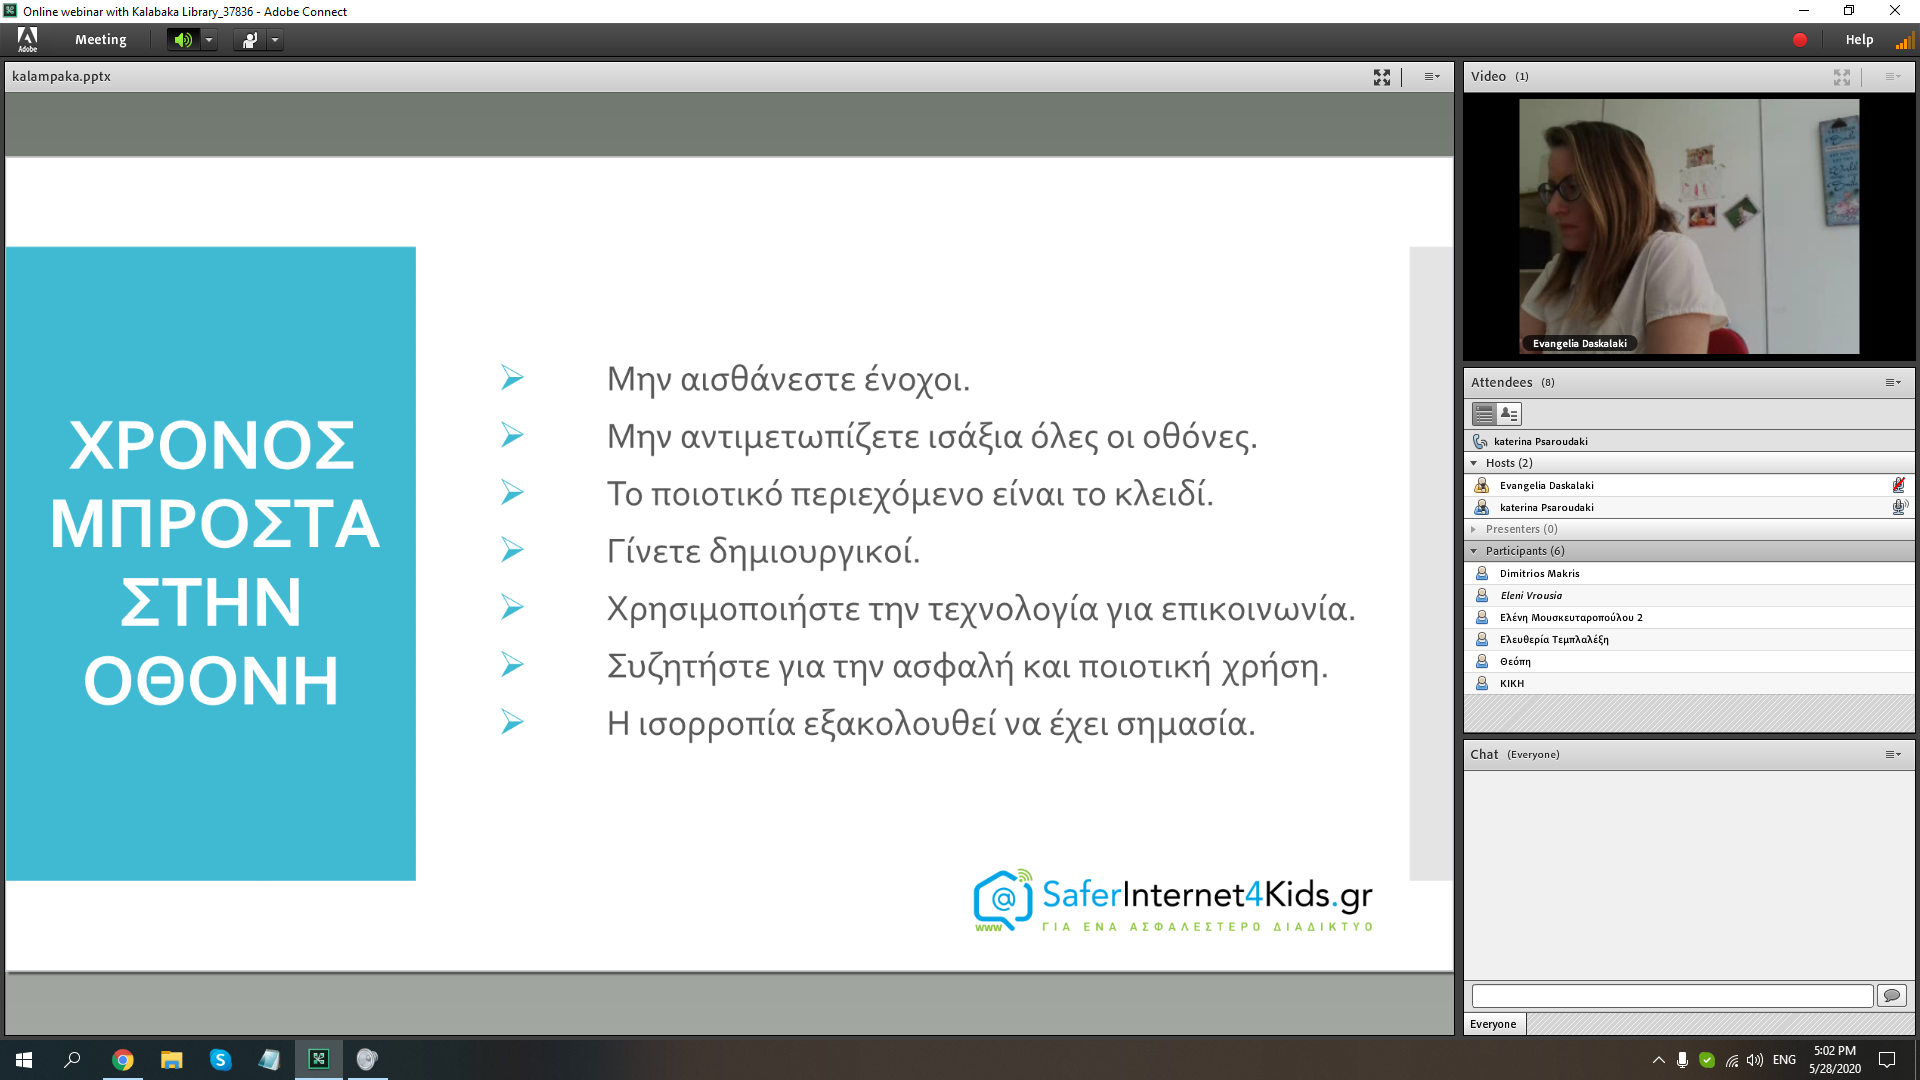Select participant Ελευθερία Τεμπλαλέξη

[x=1689, y=639]
